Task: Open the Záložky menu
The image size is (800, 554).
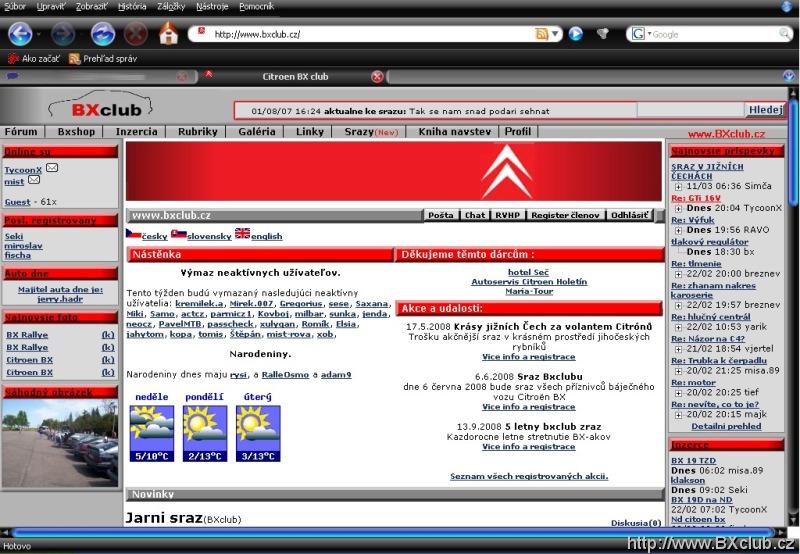Action: pyautogui.click(x=171, y=7)
